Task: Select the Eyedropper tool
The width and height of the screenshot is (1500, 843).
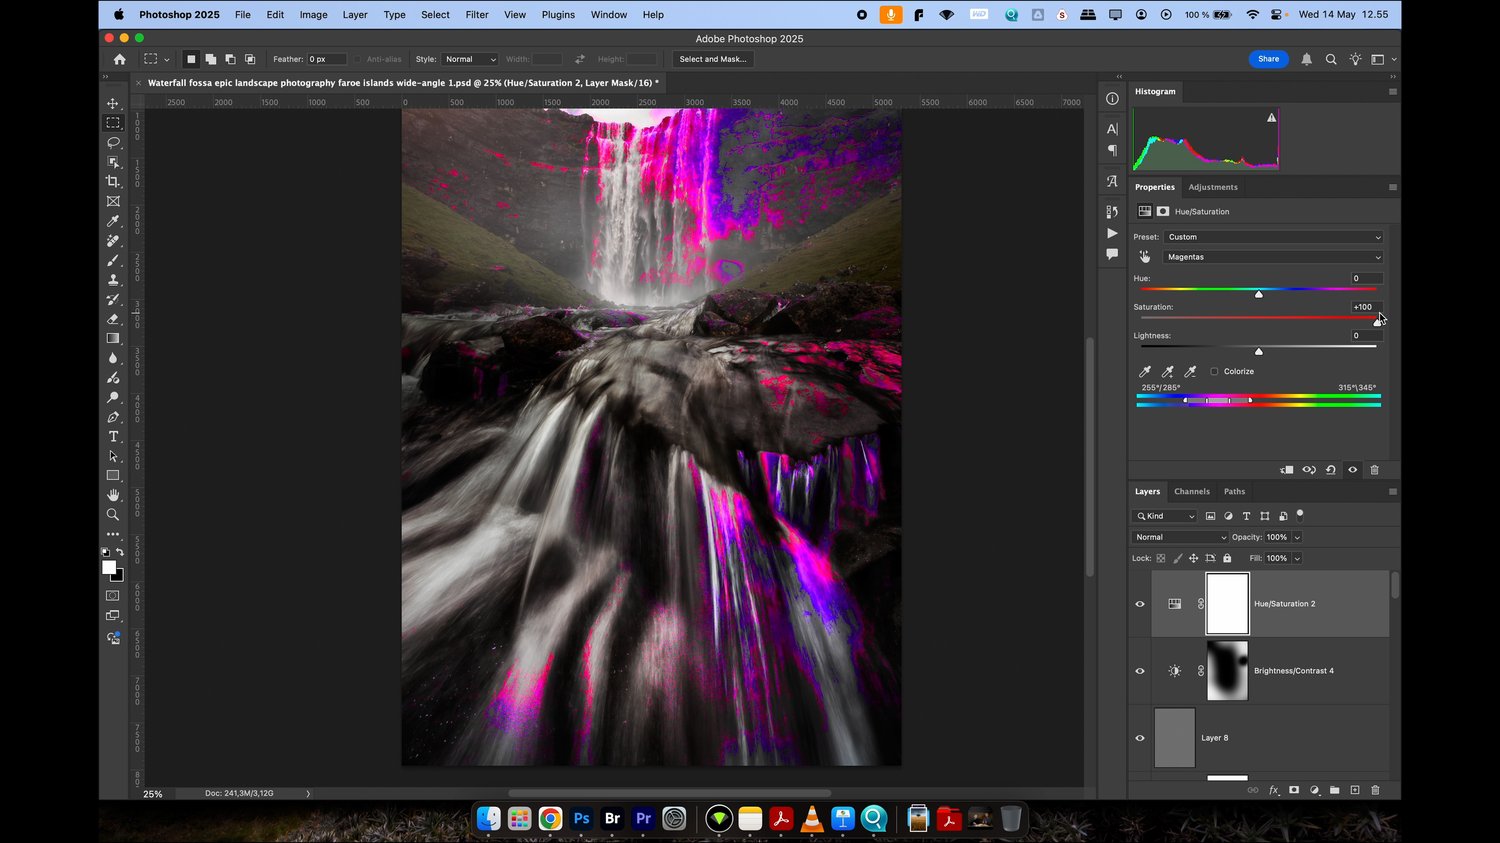Action: click(113, 221)
